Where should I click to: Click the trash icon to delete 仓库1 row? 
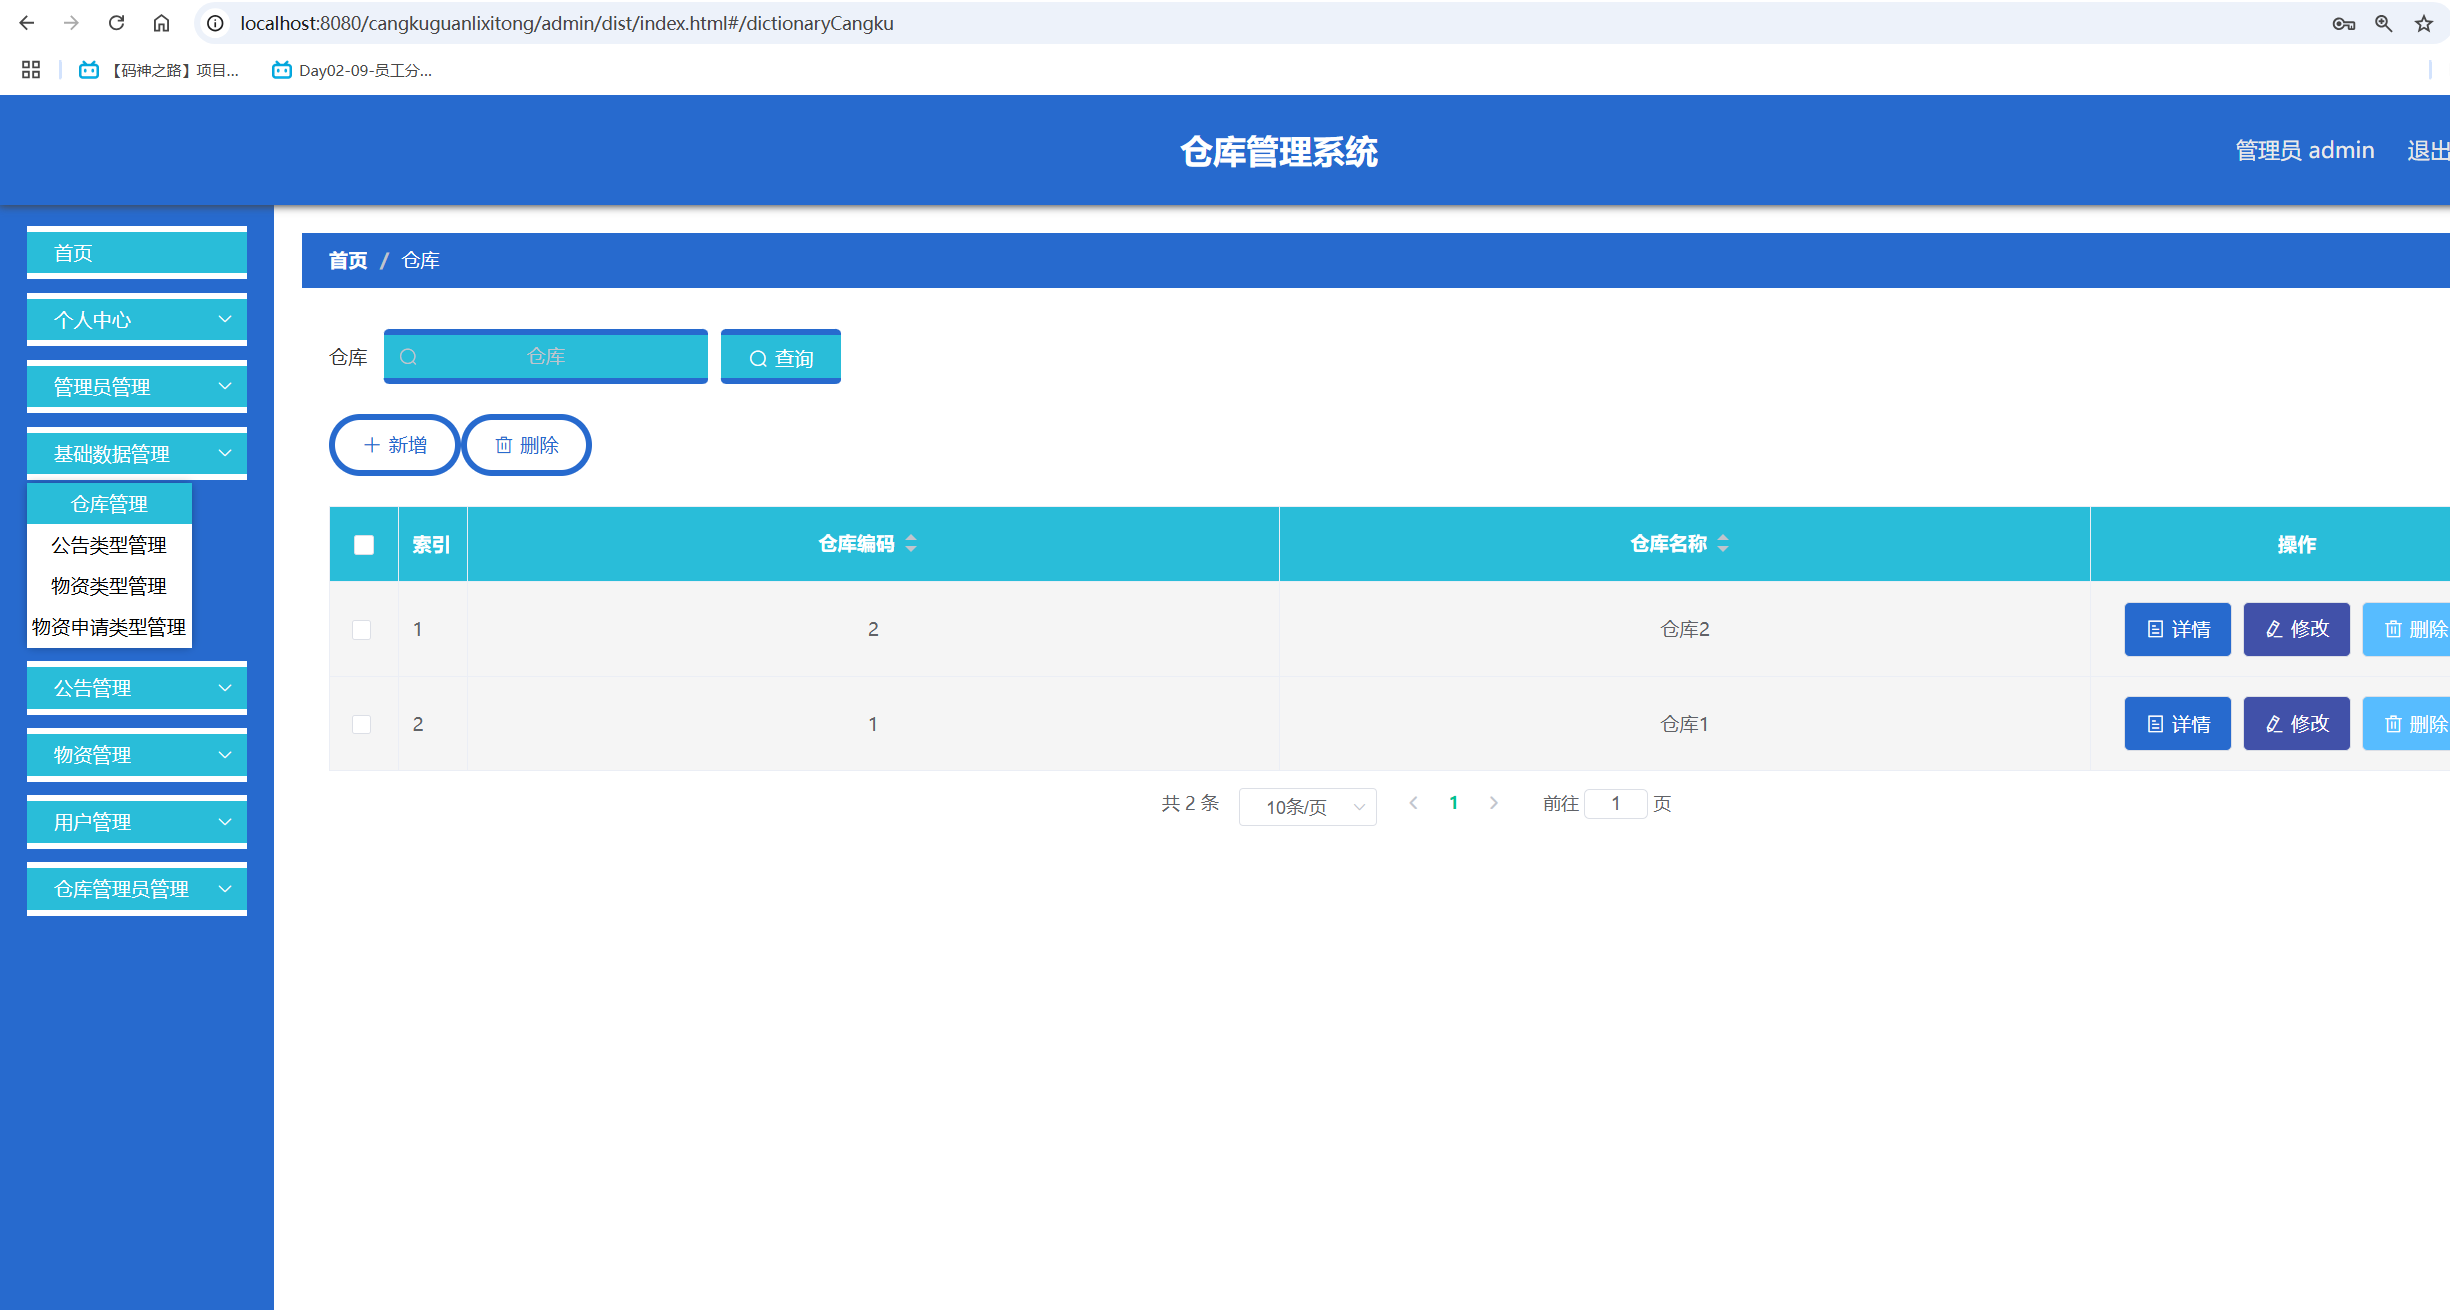[2394, 723]
